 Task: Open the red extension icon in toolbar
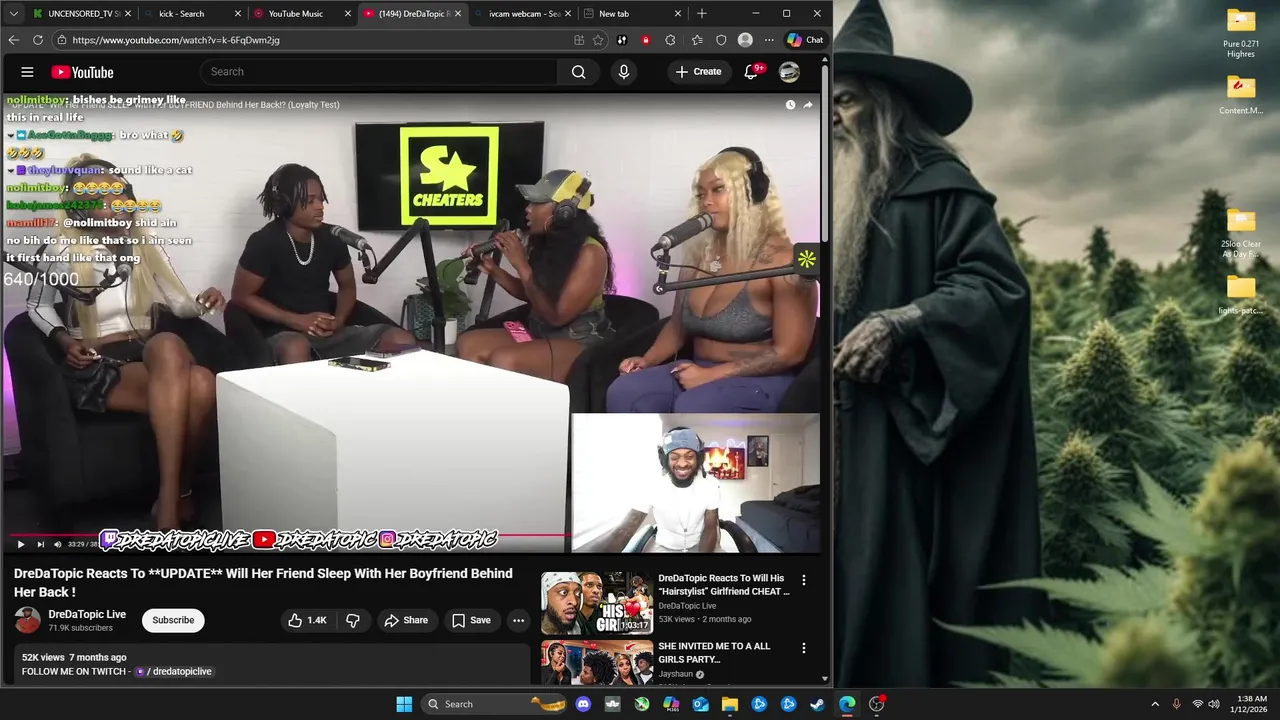click(646, 40)
